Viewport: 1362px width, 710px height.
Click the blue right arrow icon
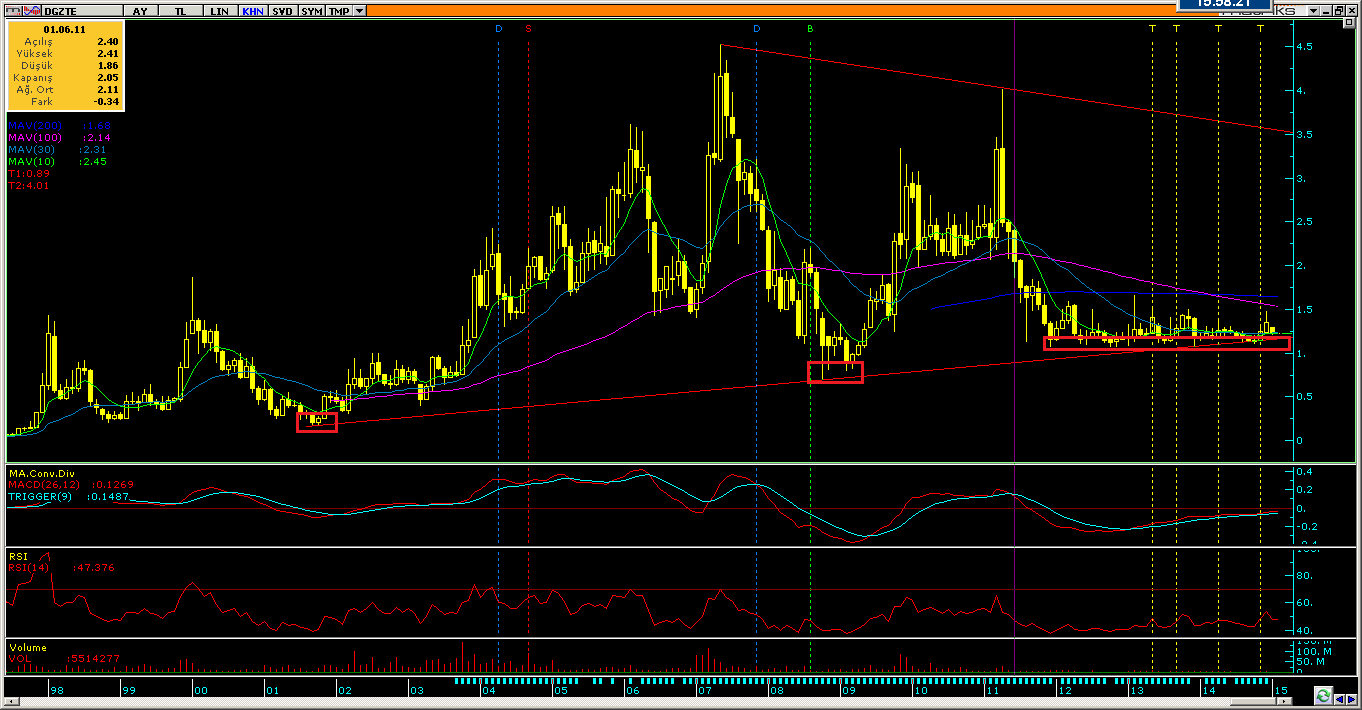1351,699
